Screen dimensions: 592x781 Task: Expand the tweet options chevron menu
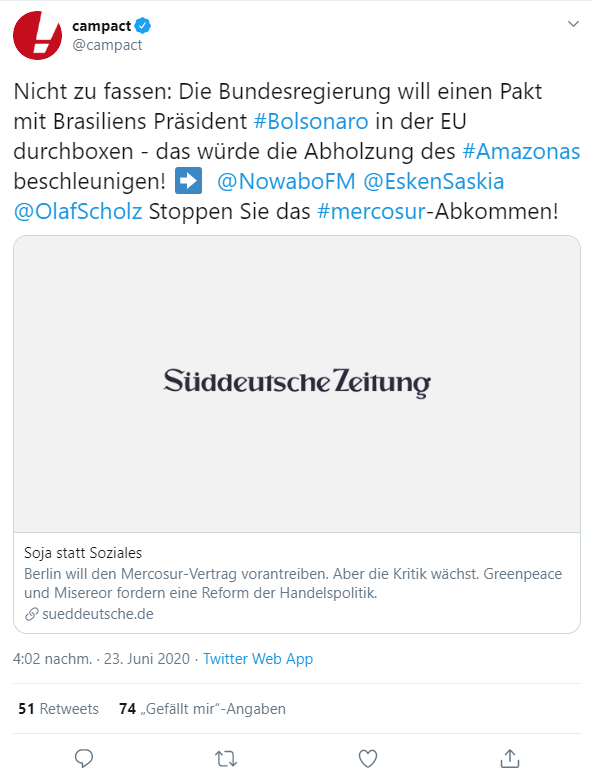(x=573, y=24)
